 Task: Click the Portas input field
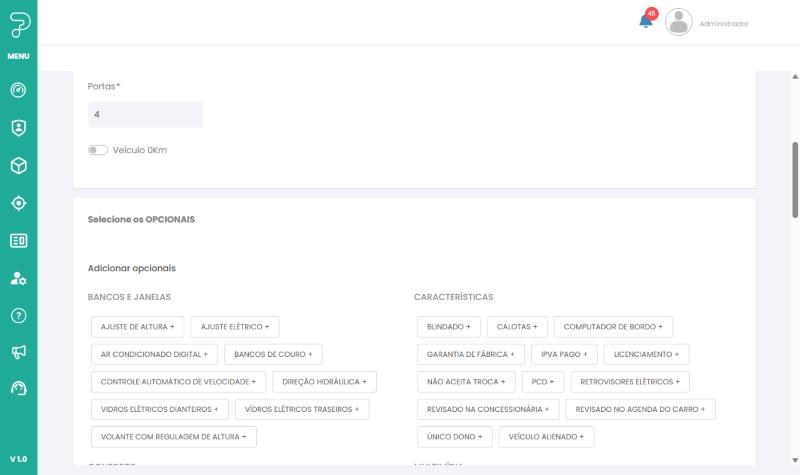145,114
